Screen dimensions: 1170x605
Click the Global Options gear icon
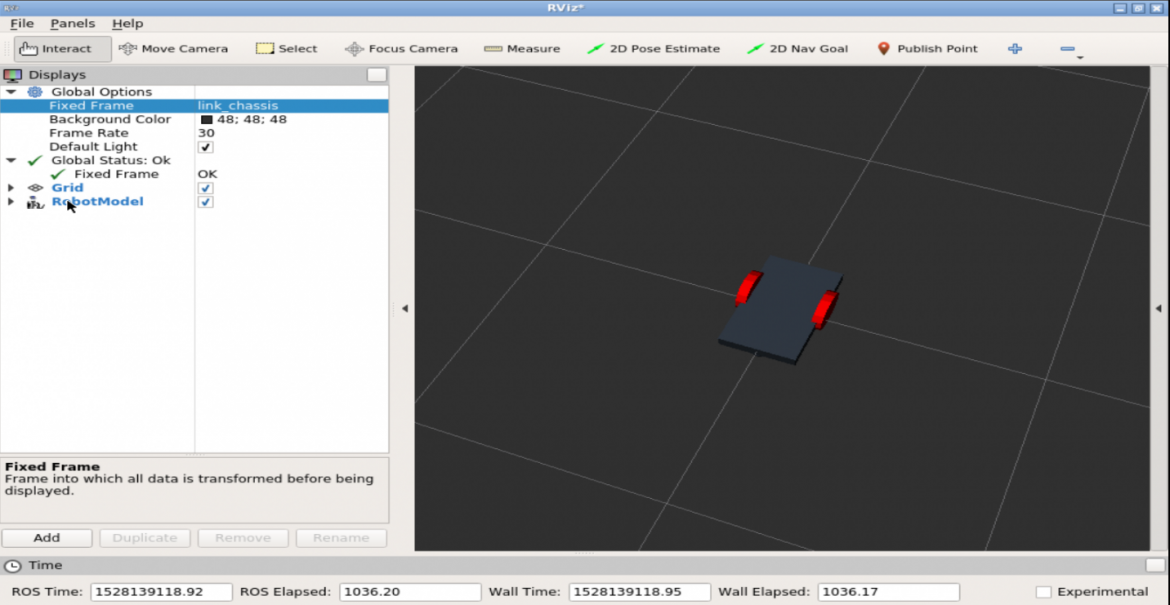click(x=34, y=92)
